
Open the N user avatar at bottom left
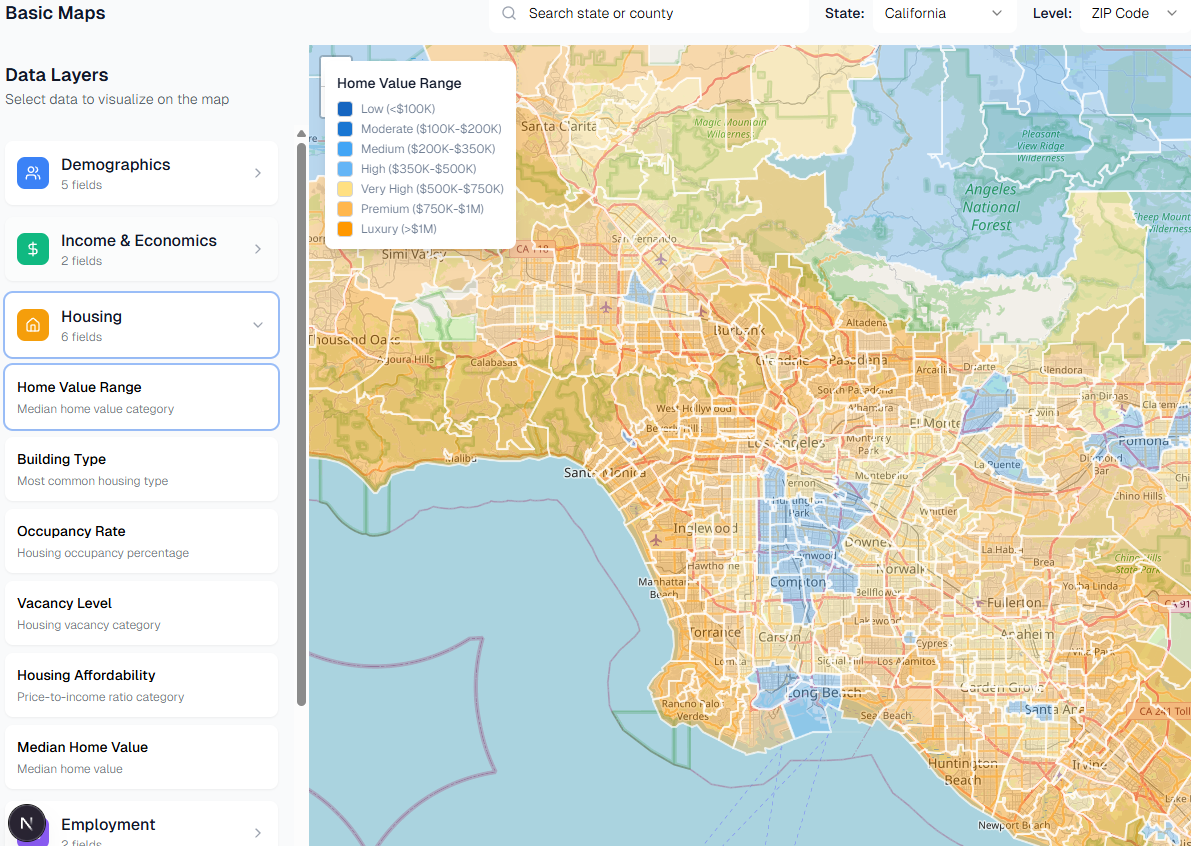pyautogui.click(x=27, y=823)
